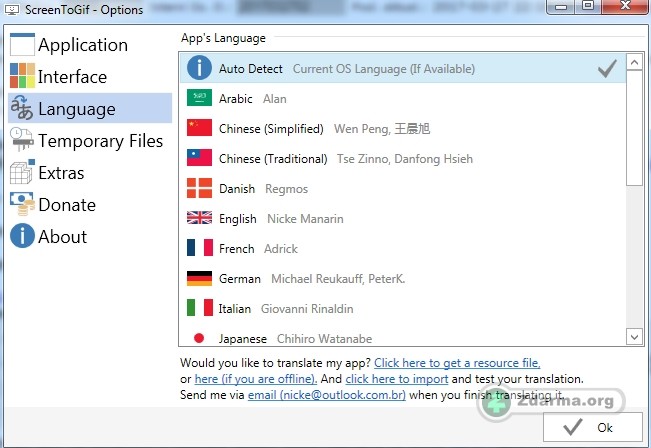The height and width of the screenshot is (448, 651).
Task: Click the About info icon
Action: tap(22, 236)
